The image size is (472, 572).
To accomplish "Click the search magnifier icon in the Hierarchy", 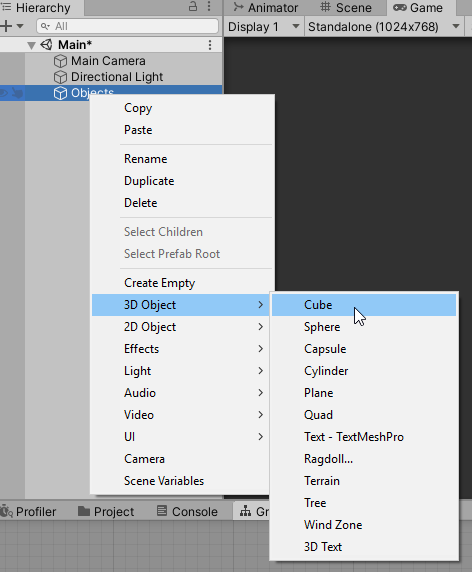I will (45, 26).
